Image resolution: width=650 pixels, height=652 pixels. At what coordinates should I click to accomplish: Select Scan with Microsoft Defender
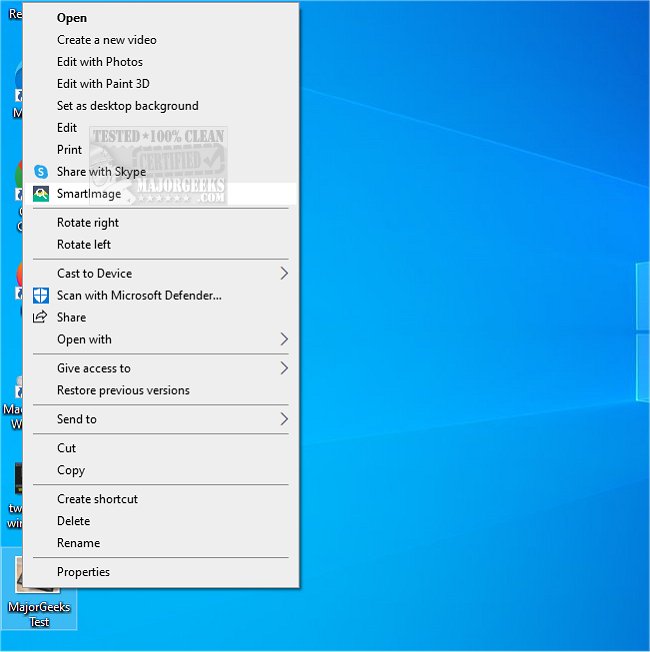(161, 295)
